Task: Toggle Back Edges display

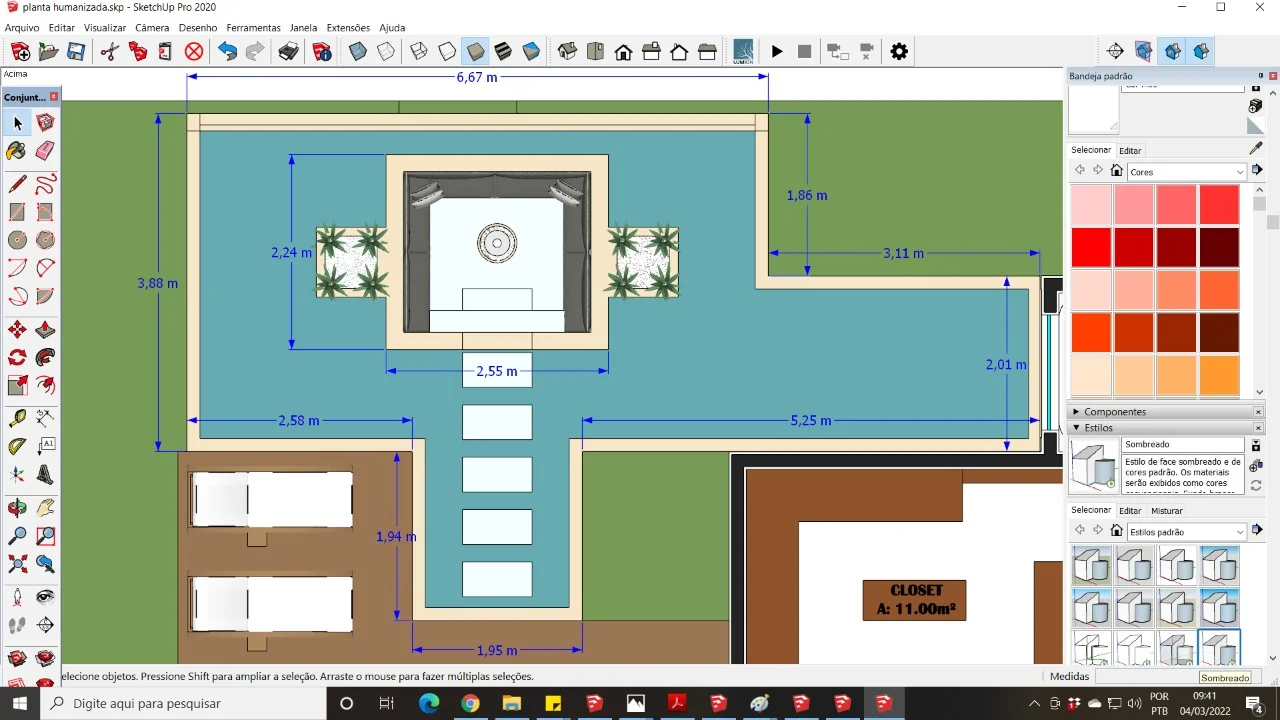Action: (x=386, y=52)
